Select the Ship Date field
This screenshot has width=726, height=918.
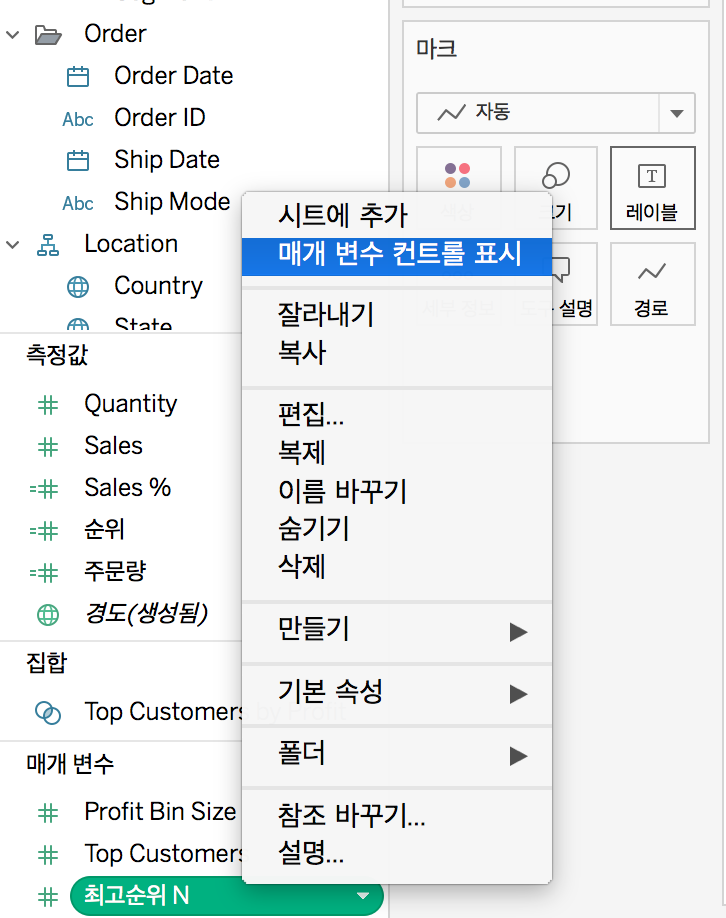[x=167, y=160]
